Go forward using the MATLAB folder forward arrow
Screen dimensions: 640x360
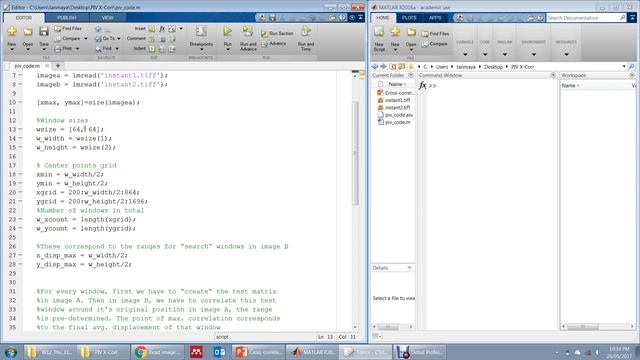pos(383,67)
